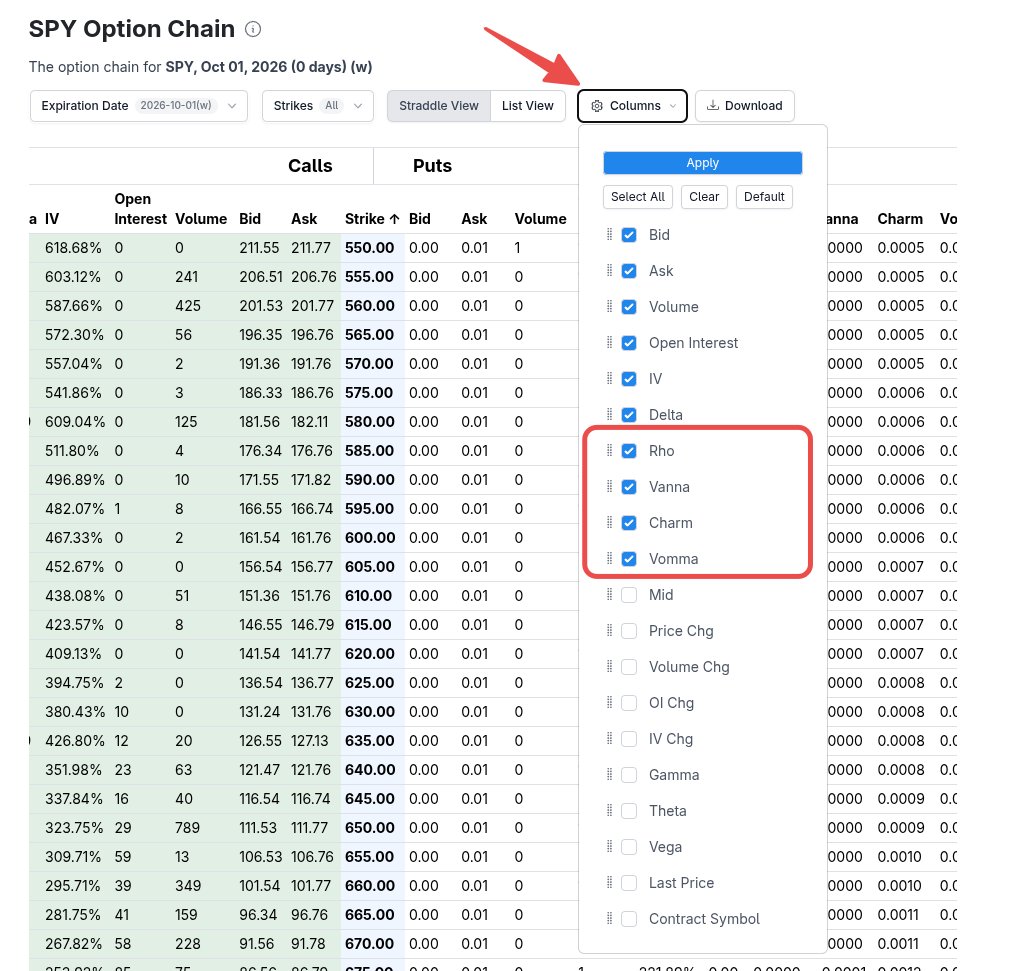Click the Charm column header
The height and width of the screenshot is (971, 1012).
pyautogui.click(x=900, y=219)
